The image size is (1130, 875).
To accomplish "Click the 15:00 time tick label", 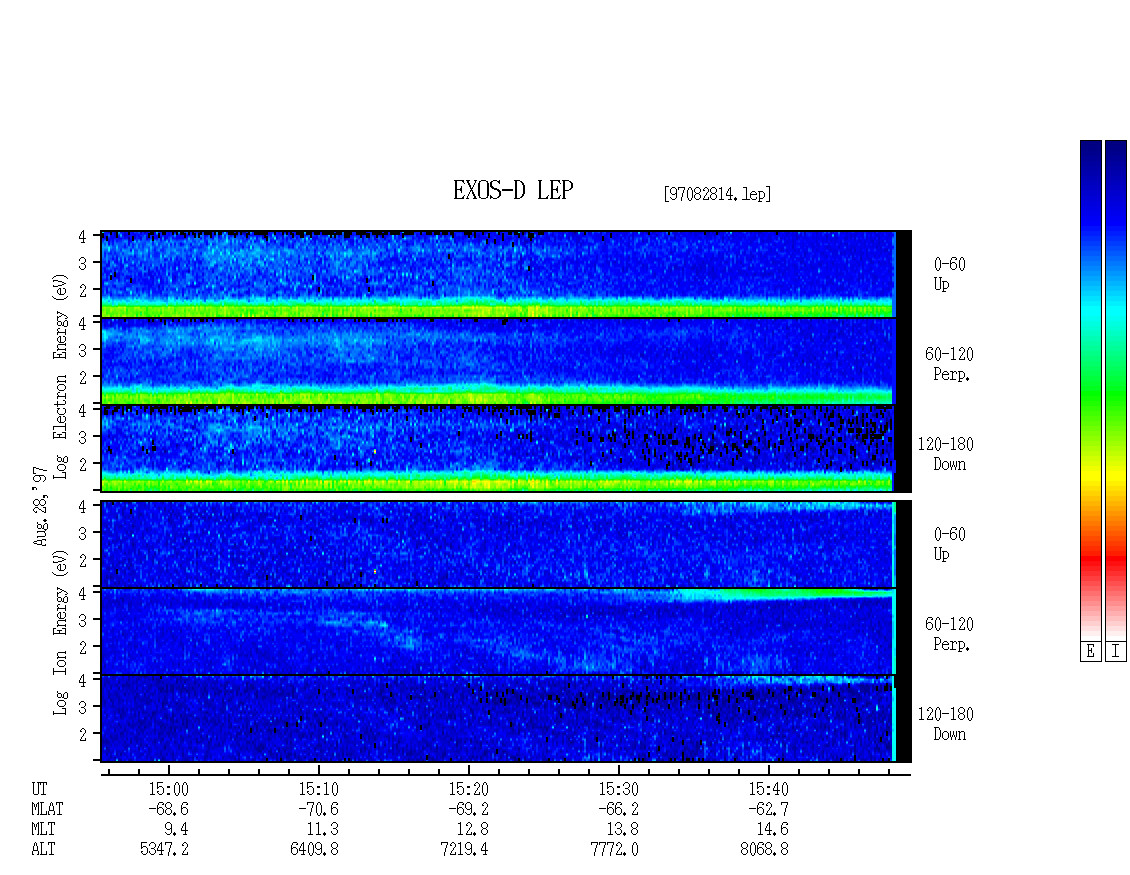I will coord(169,789).
